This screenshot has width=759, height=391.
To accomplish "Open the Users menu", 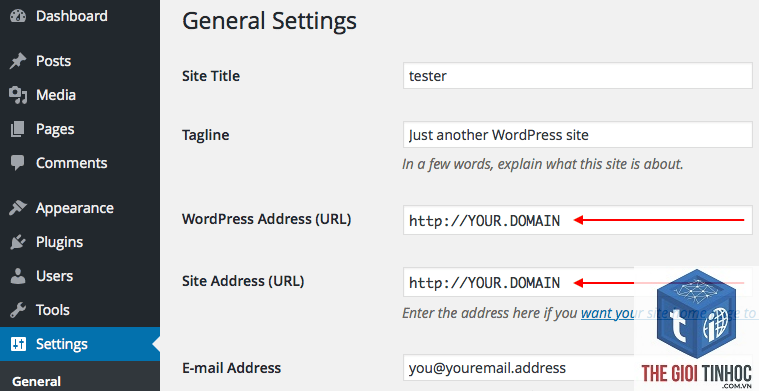I will pos(54,276).
